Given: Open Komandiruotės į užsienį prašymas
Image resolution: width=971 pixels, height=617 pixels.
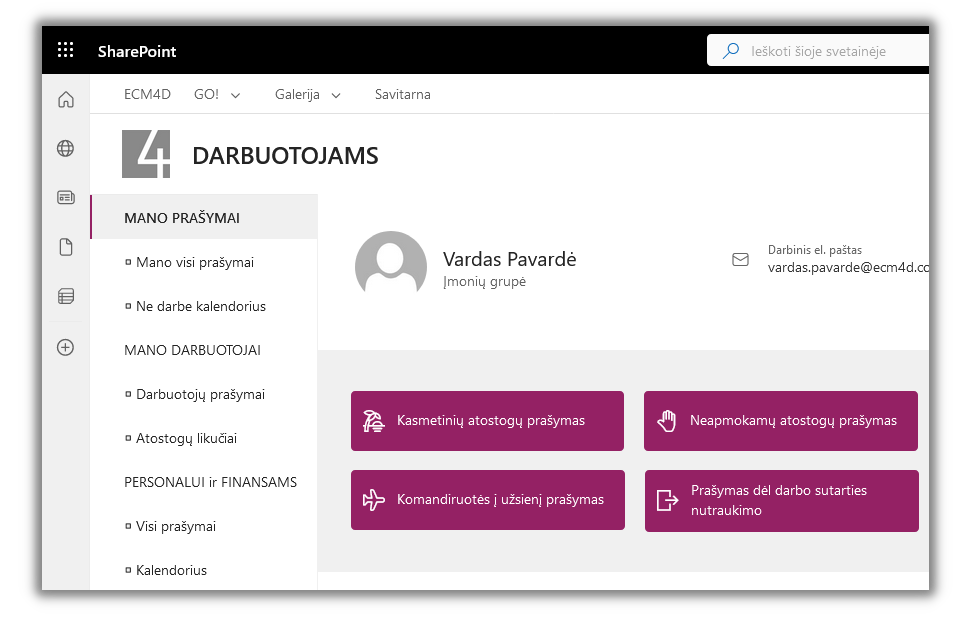Looking at the screenshot, I should [487, 500].
